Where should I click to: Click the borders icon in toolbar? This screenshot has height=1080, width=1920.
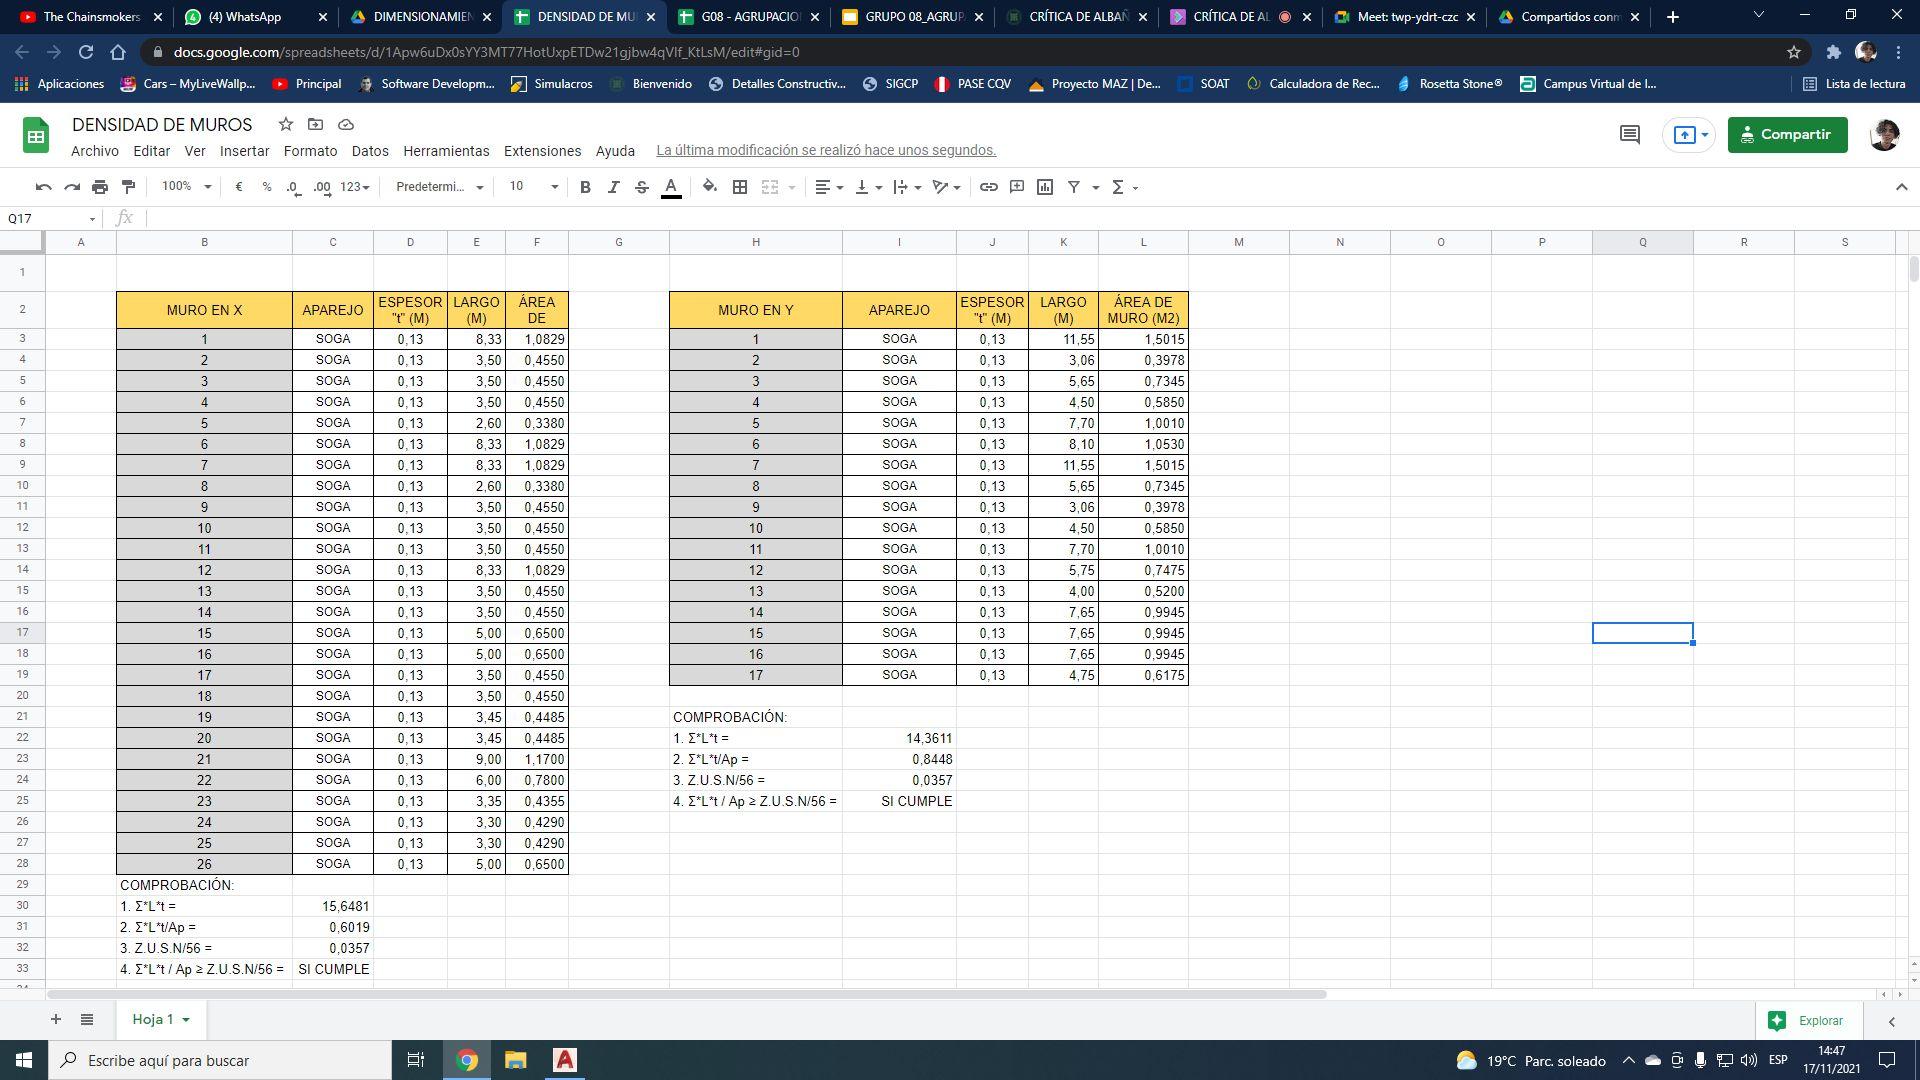click(740, 187)
